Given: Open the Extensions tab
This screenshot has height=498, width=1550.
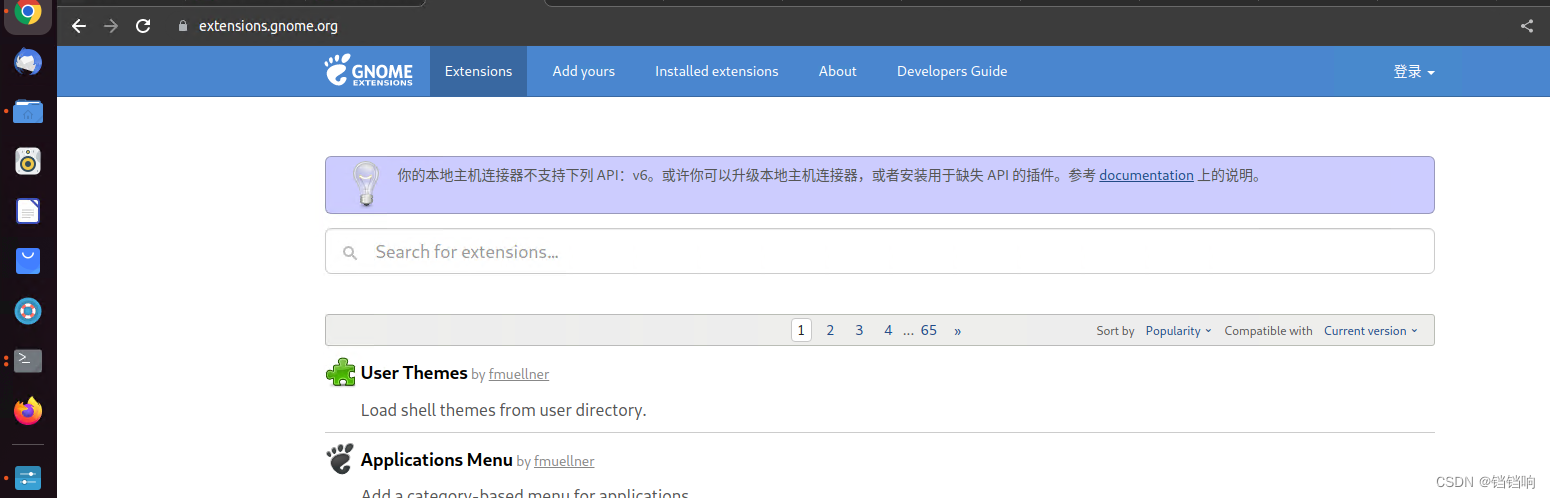Looking at the screenshot, I should point(478,71).
